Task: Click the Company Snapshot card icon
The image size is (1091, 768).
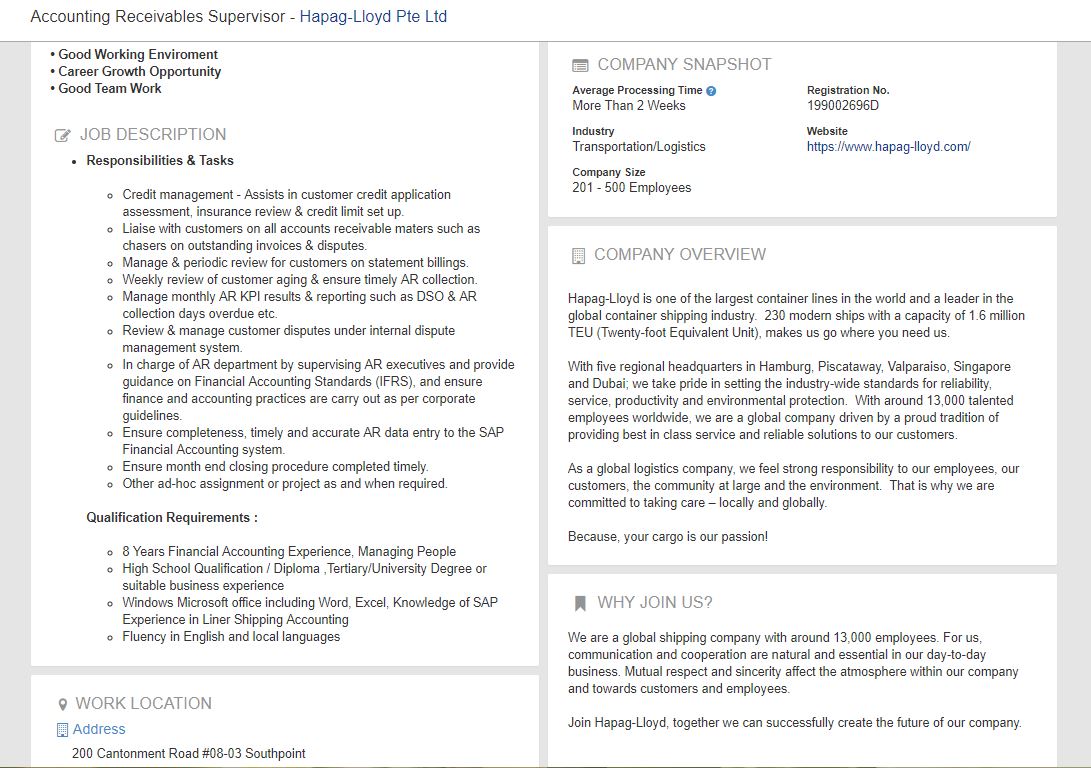Action: [580, 65]
